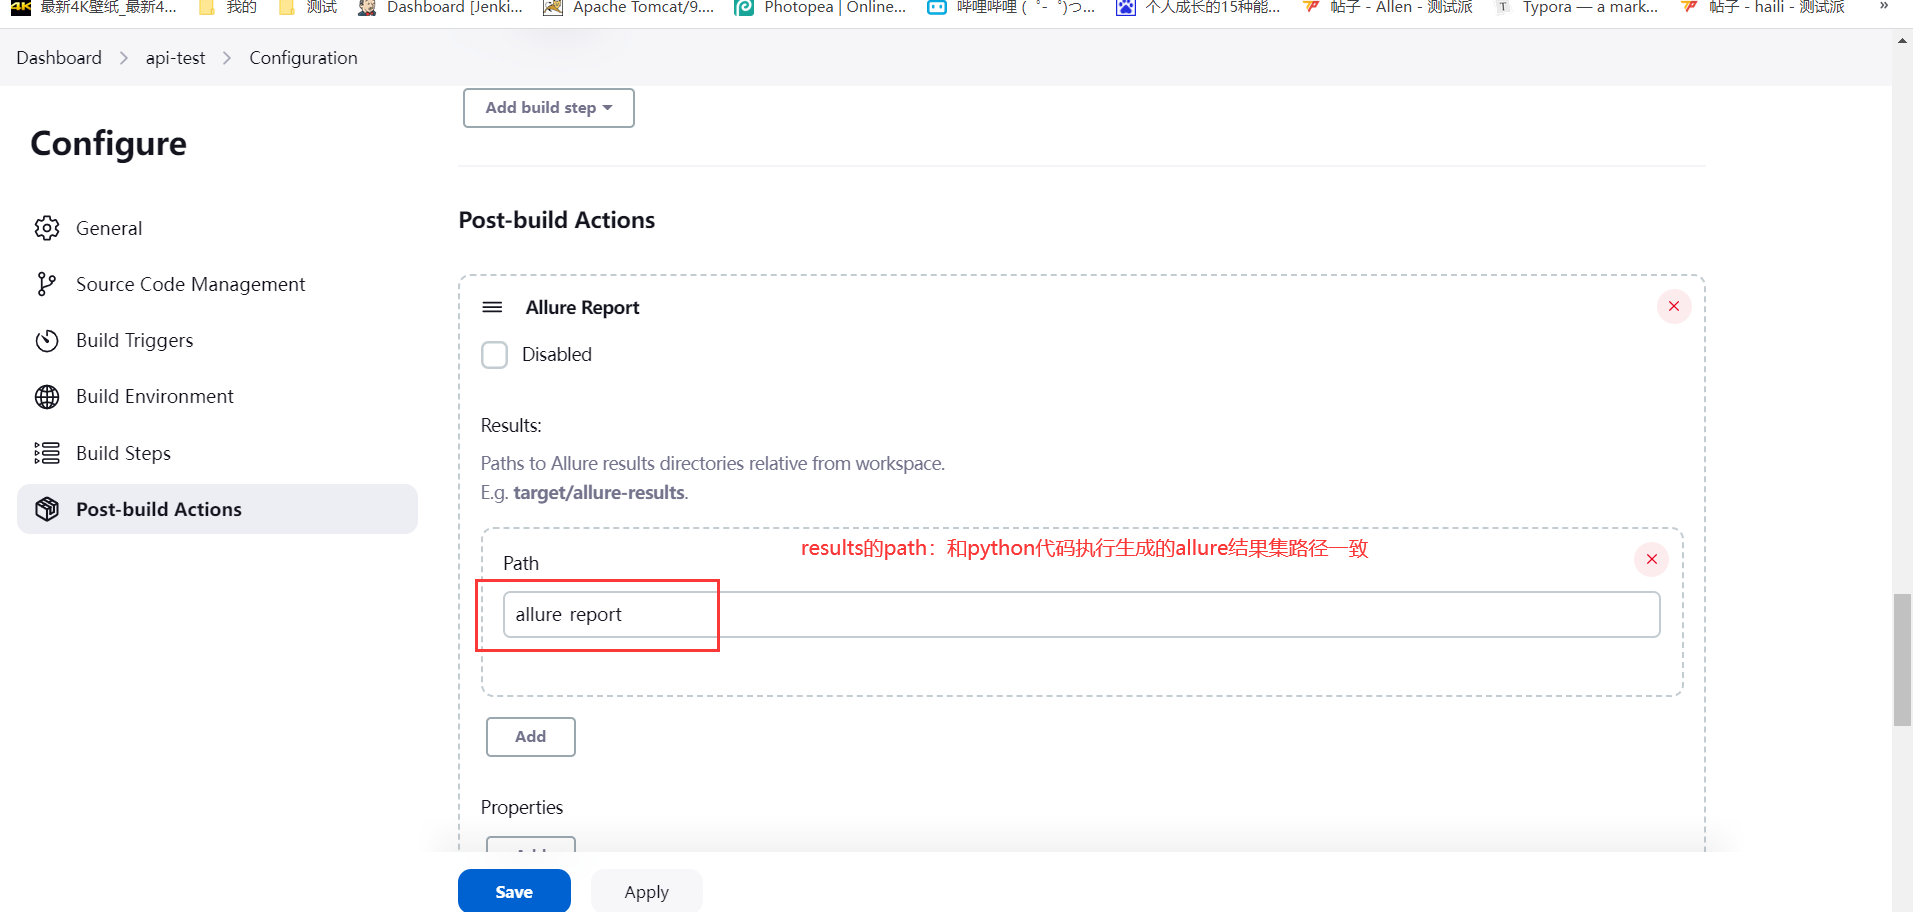
Task: Open the Configuration breadcrumb link
Action: (304, 58)
